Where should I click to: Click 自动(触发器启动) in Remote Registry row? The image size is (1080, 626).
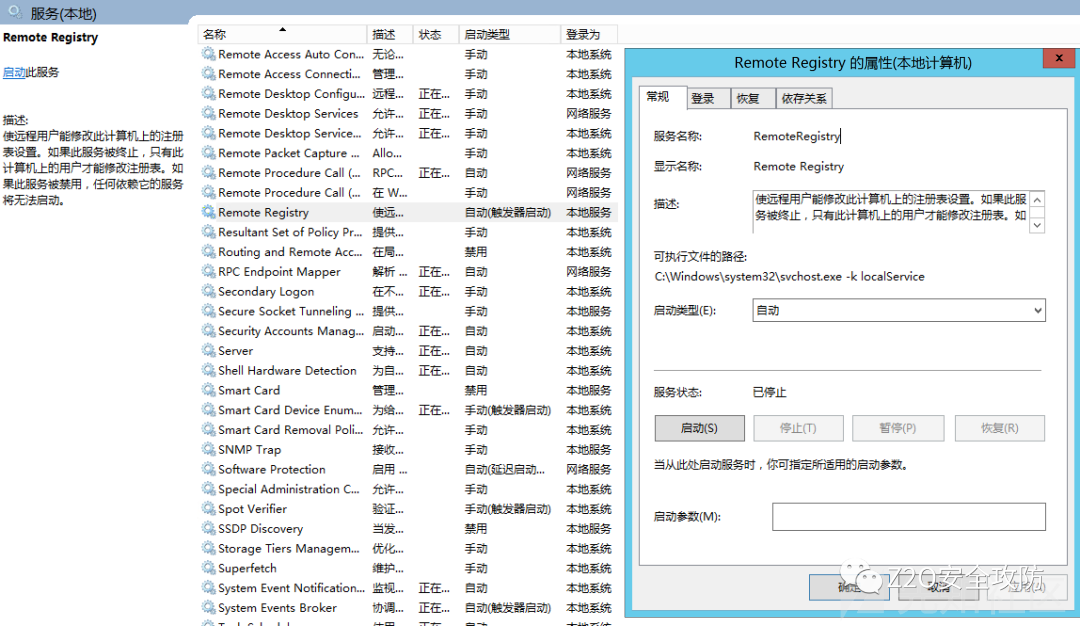[x=508, y=213]
